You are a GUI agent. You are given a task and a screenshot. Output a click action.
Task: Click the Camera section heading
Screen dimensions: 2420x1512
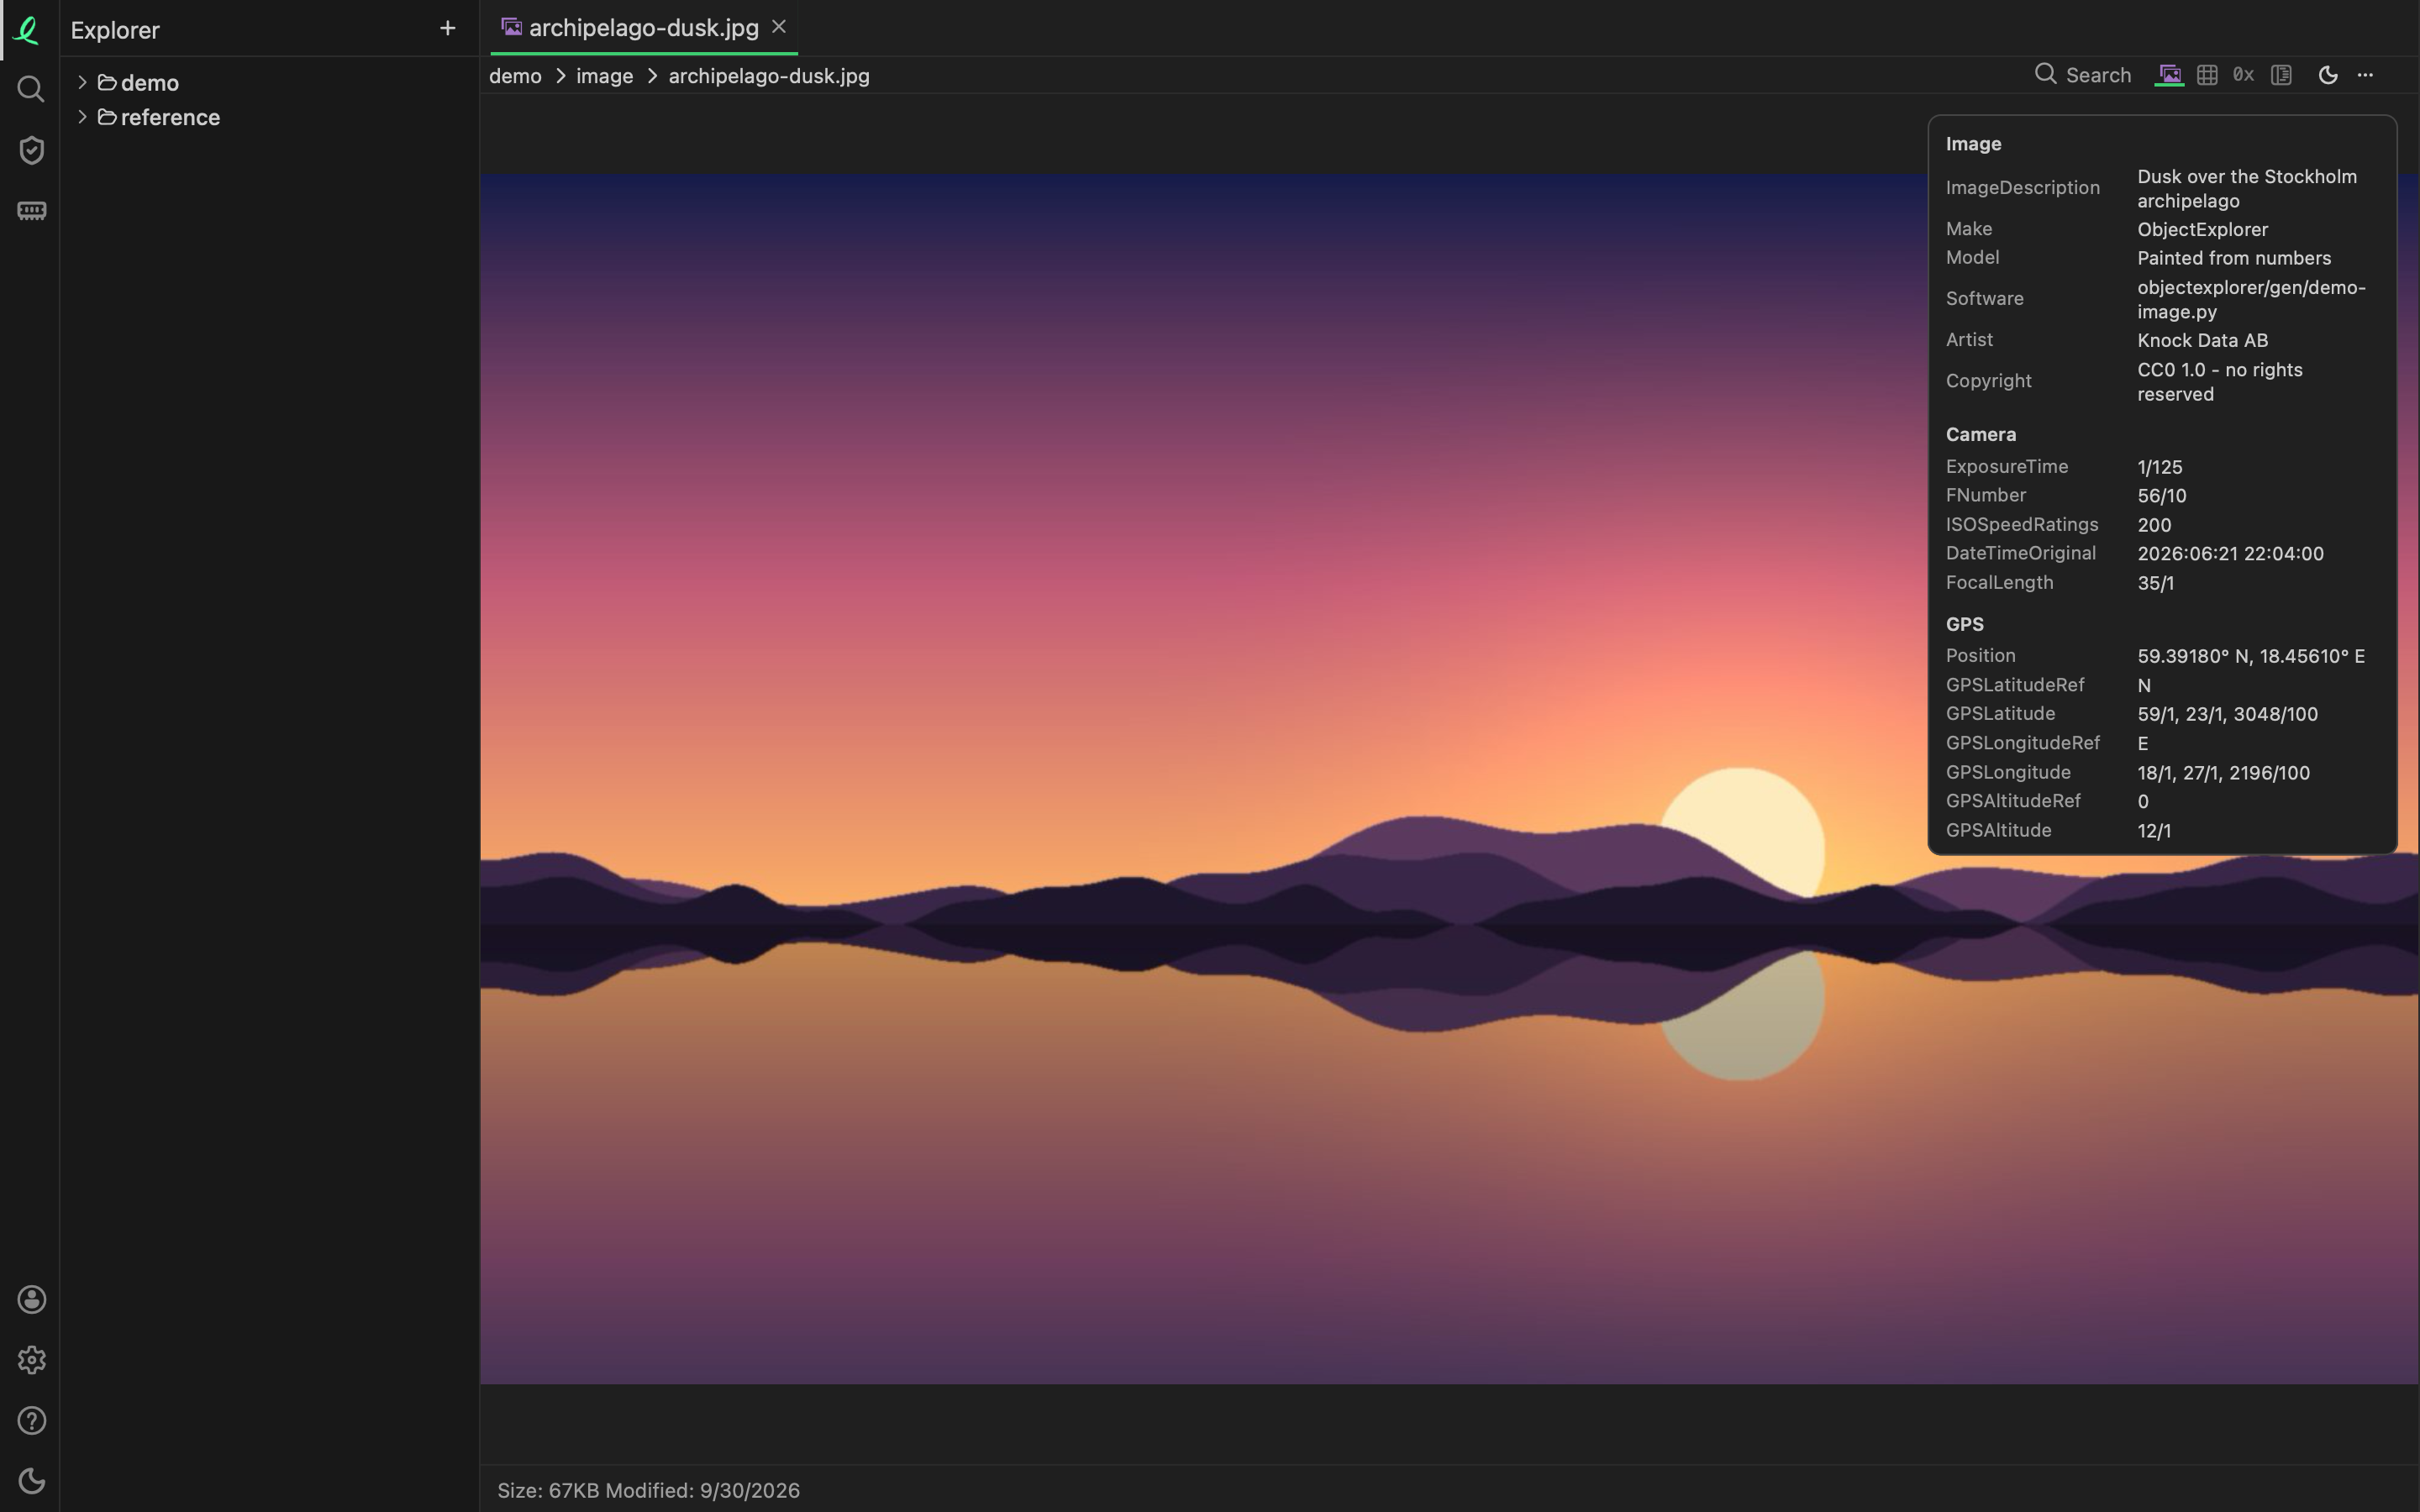pyautogui.click(x=1980, y=434)
